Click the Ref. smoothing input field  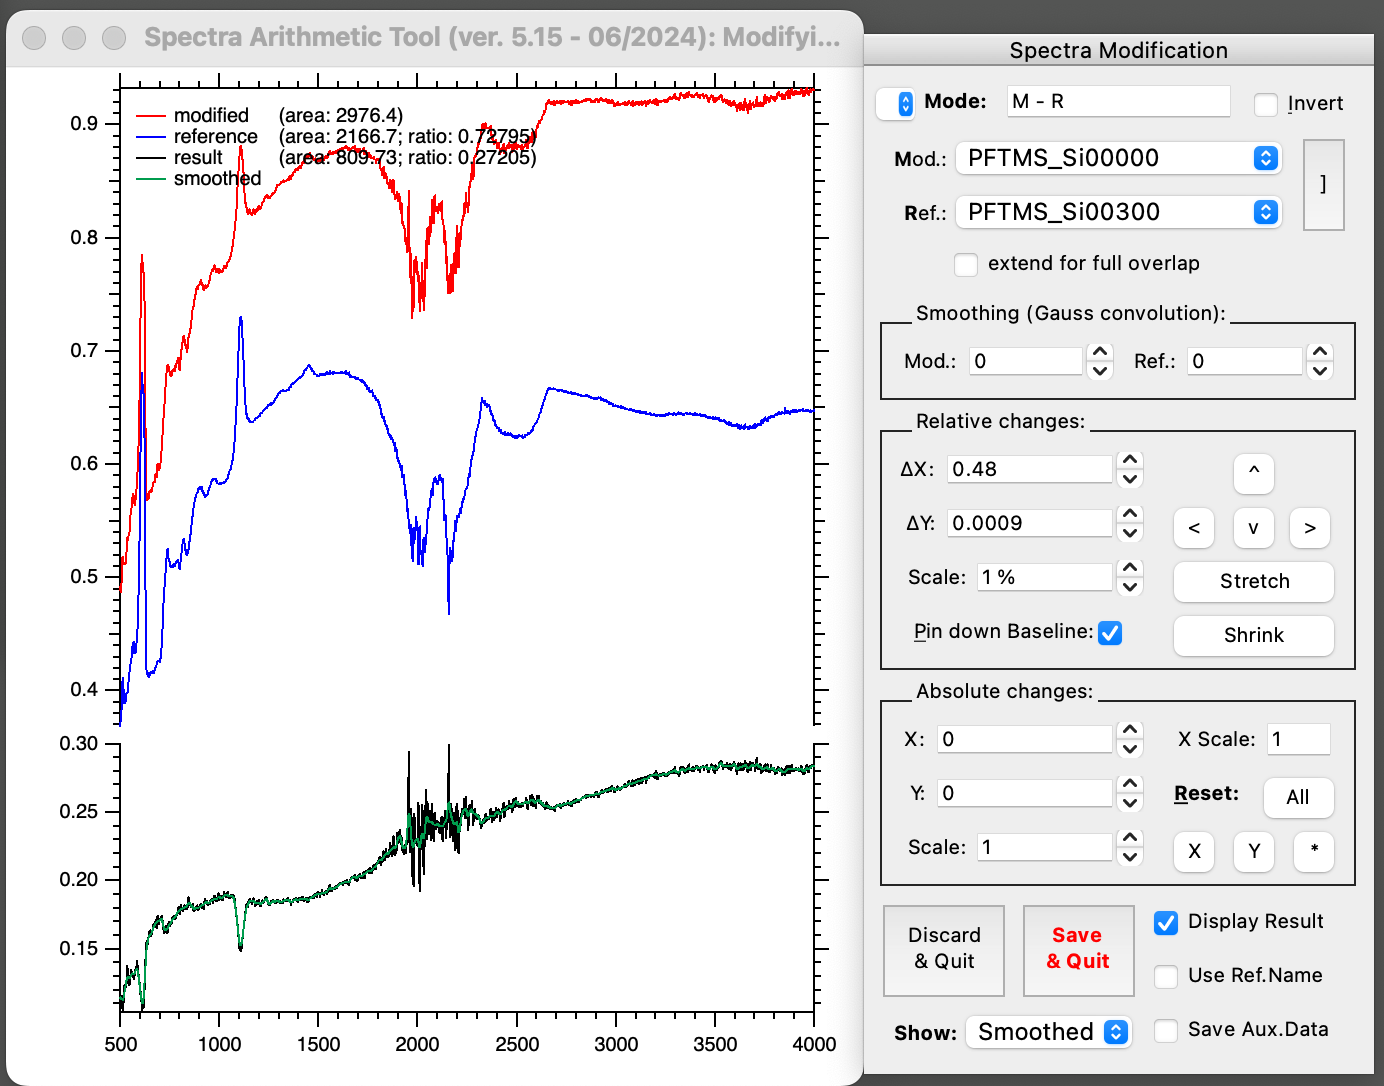(1245, 361)
